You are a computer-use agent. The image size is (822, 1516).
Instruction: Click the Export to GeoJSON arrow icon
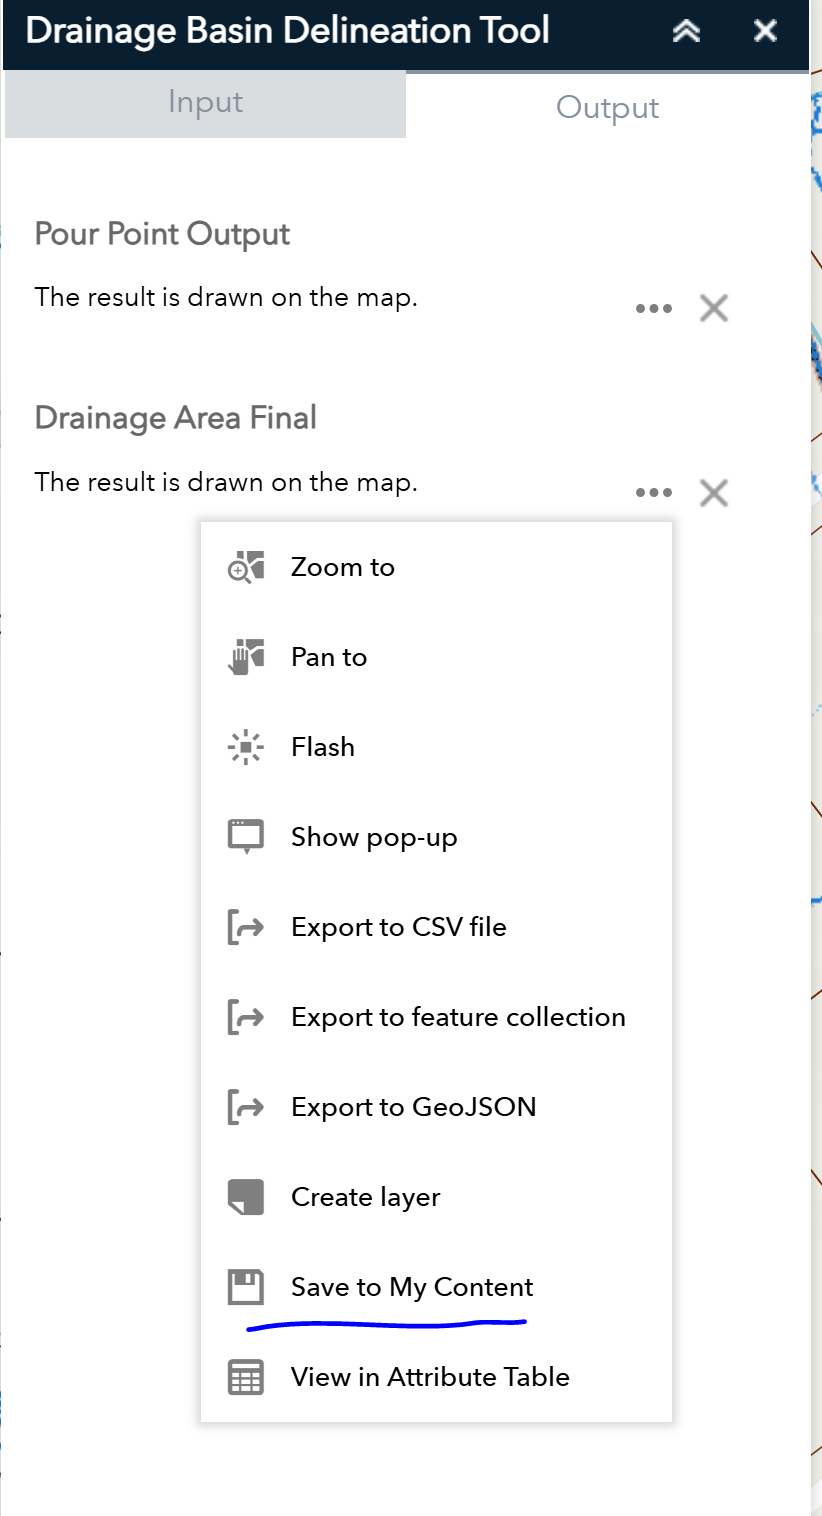click(x=246, y=1107)
